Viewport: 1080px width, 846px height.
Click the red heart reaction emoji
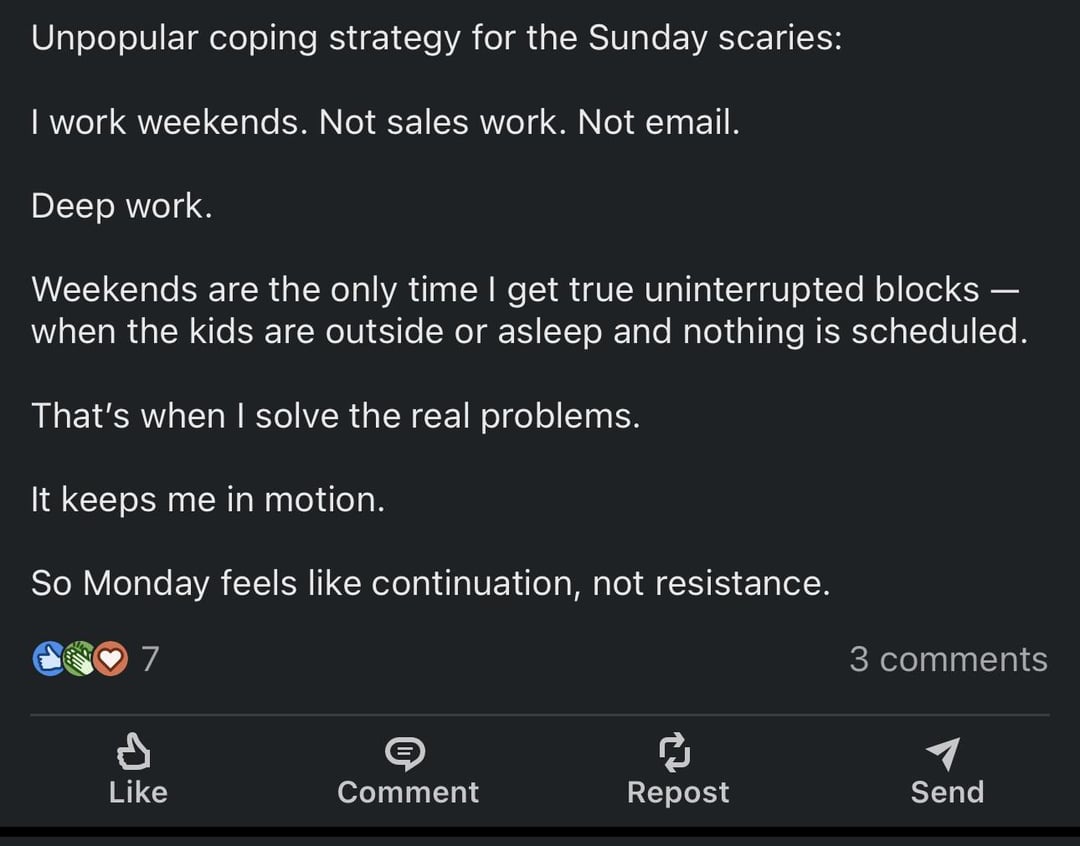coord(110,659)
